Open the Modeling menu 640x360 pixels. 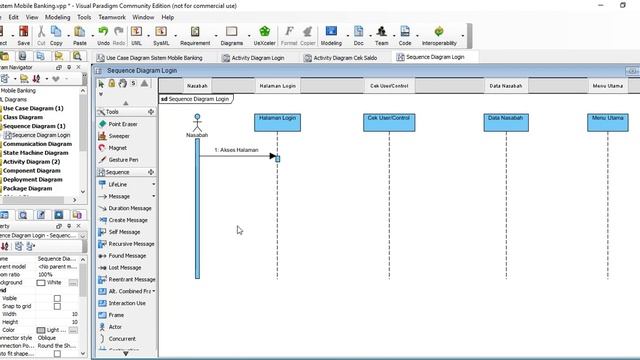pos(58,17)
